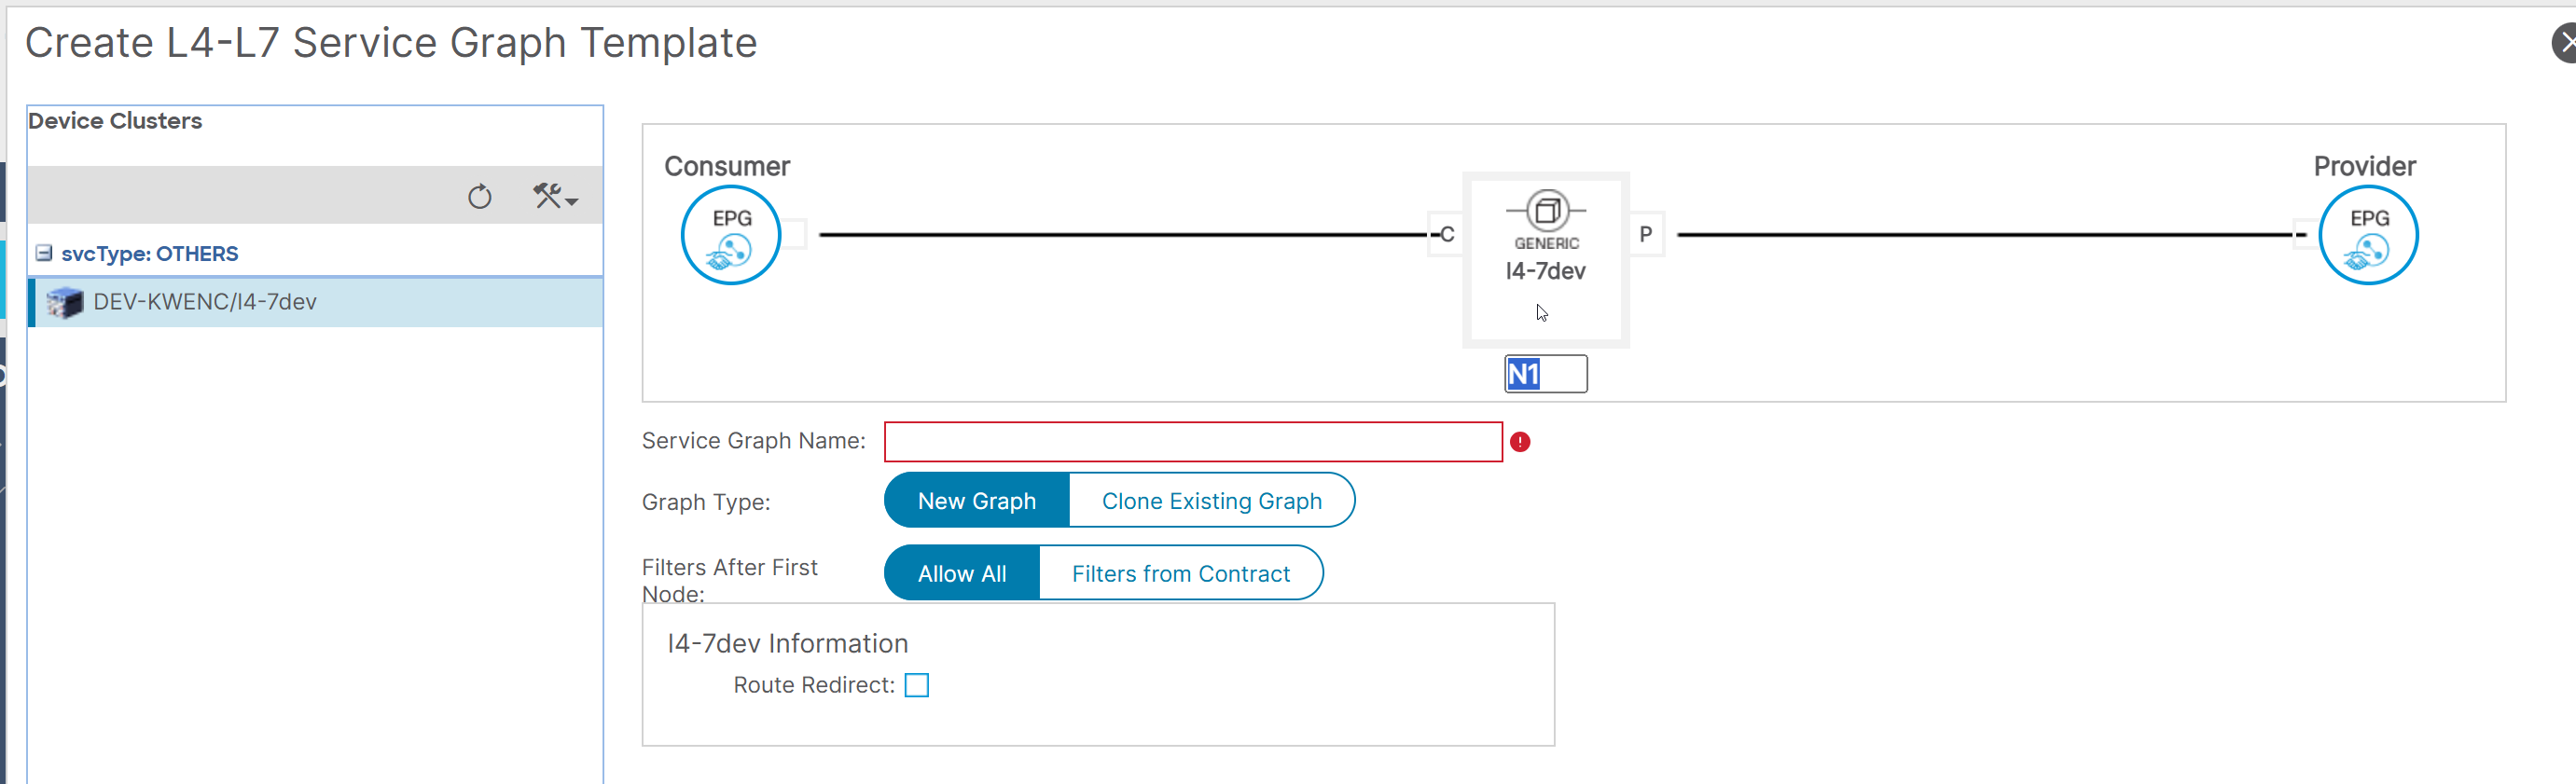Select the DEV-KWENC/l4-7dev device cluster
Image resolution: width=2576 pixels, height=784 pixels.
(x=316, y=302)
